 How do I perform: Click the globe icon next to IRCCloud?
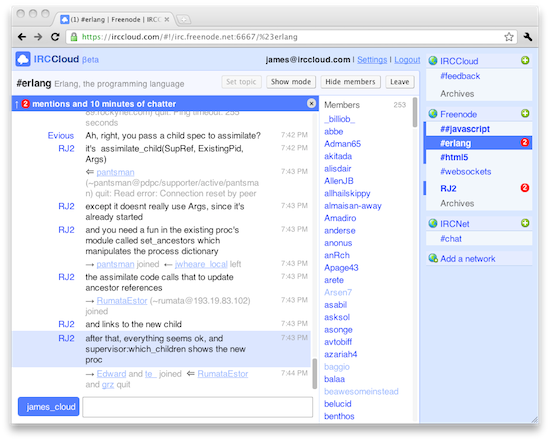pyautogui.click(x=433, y=60)
